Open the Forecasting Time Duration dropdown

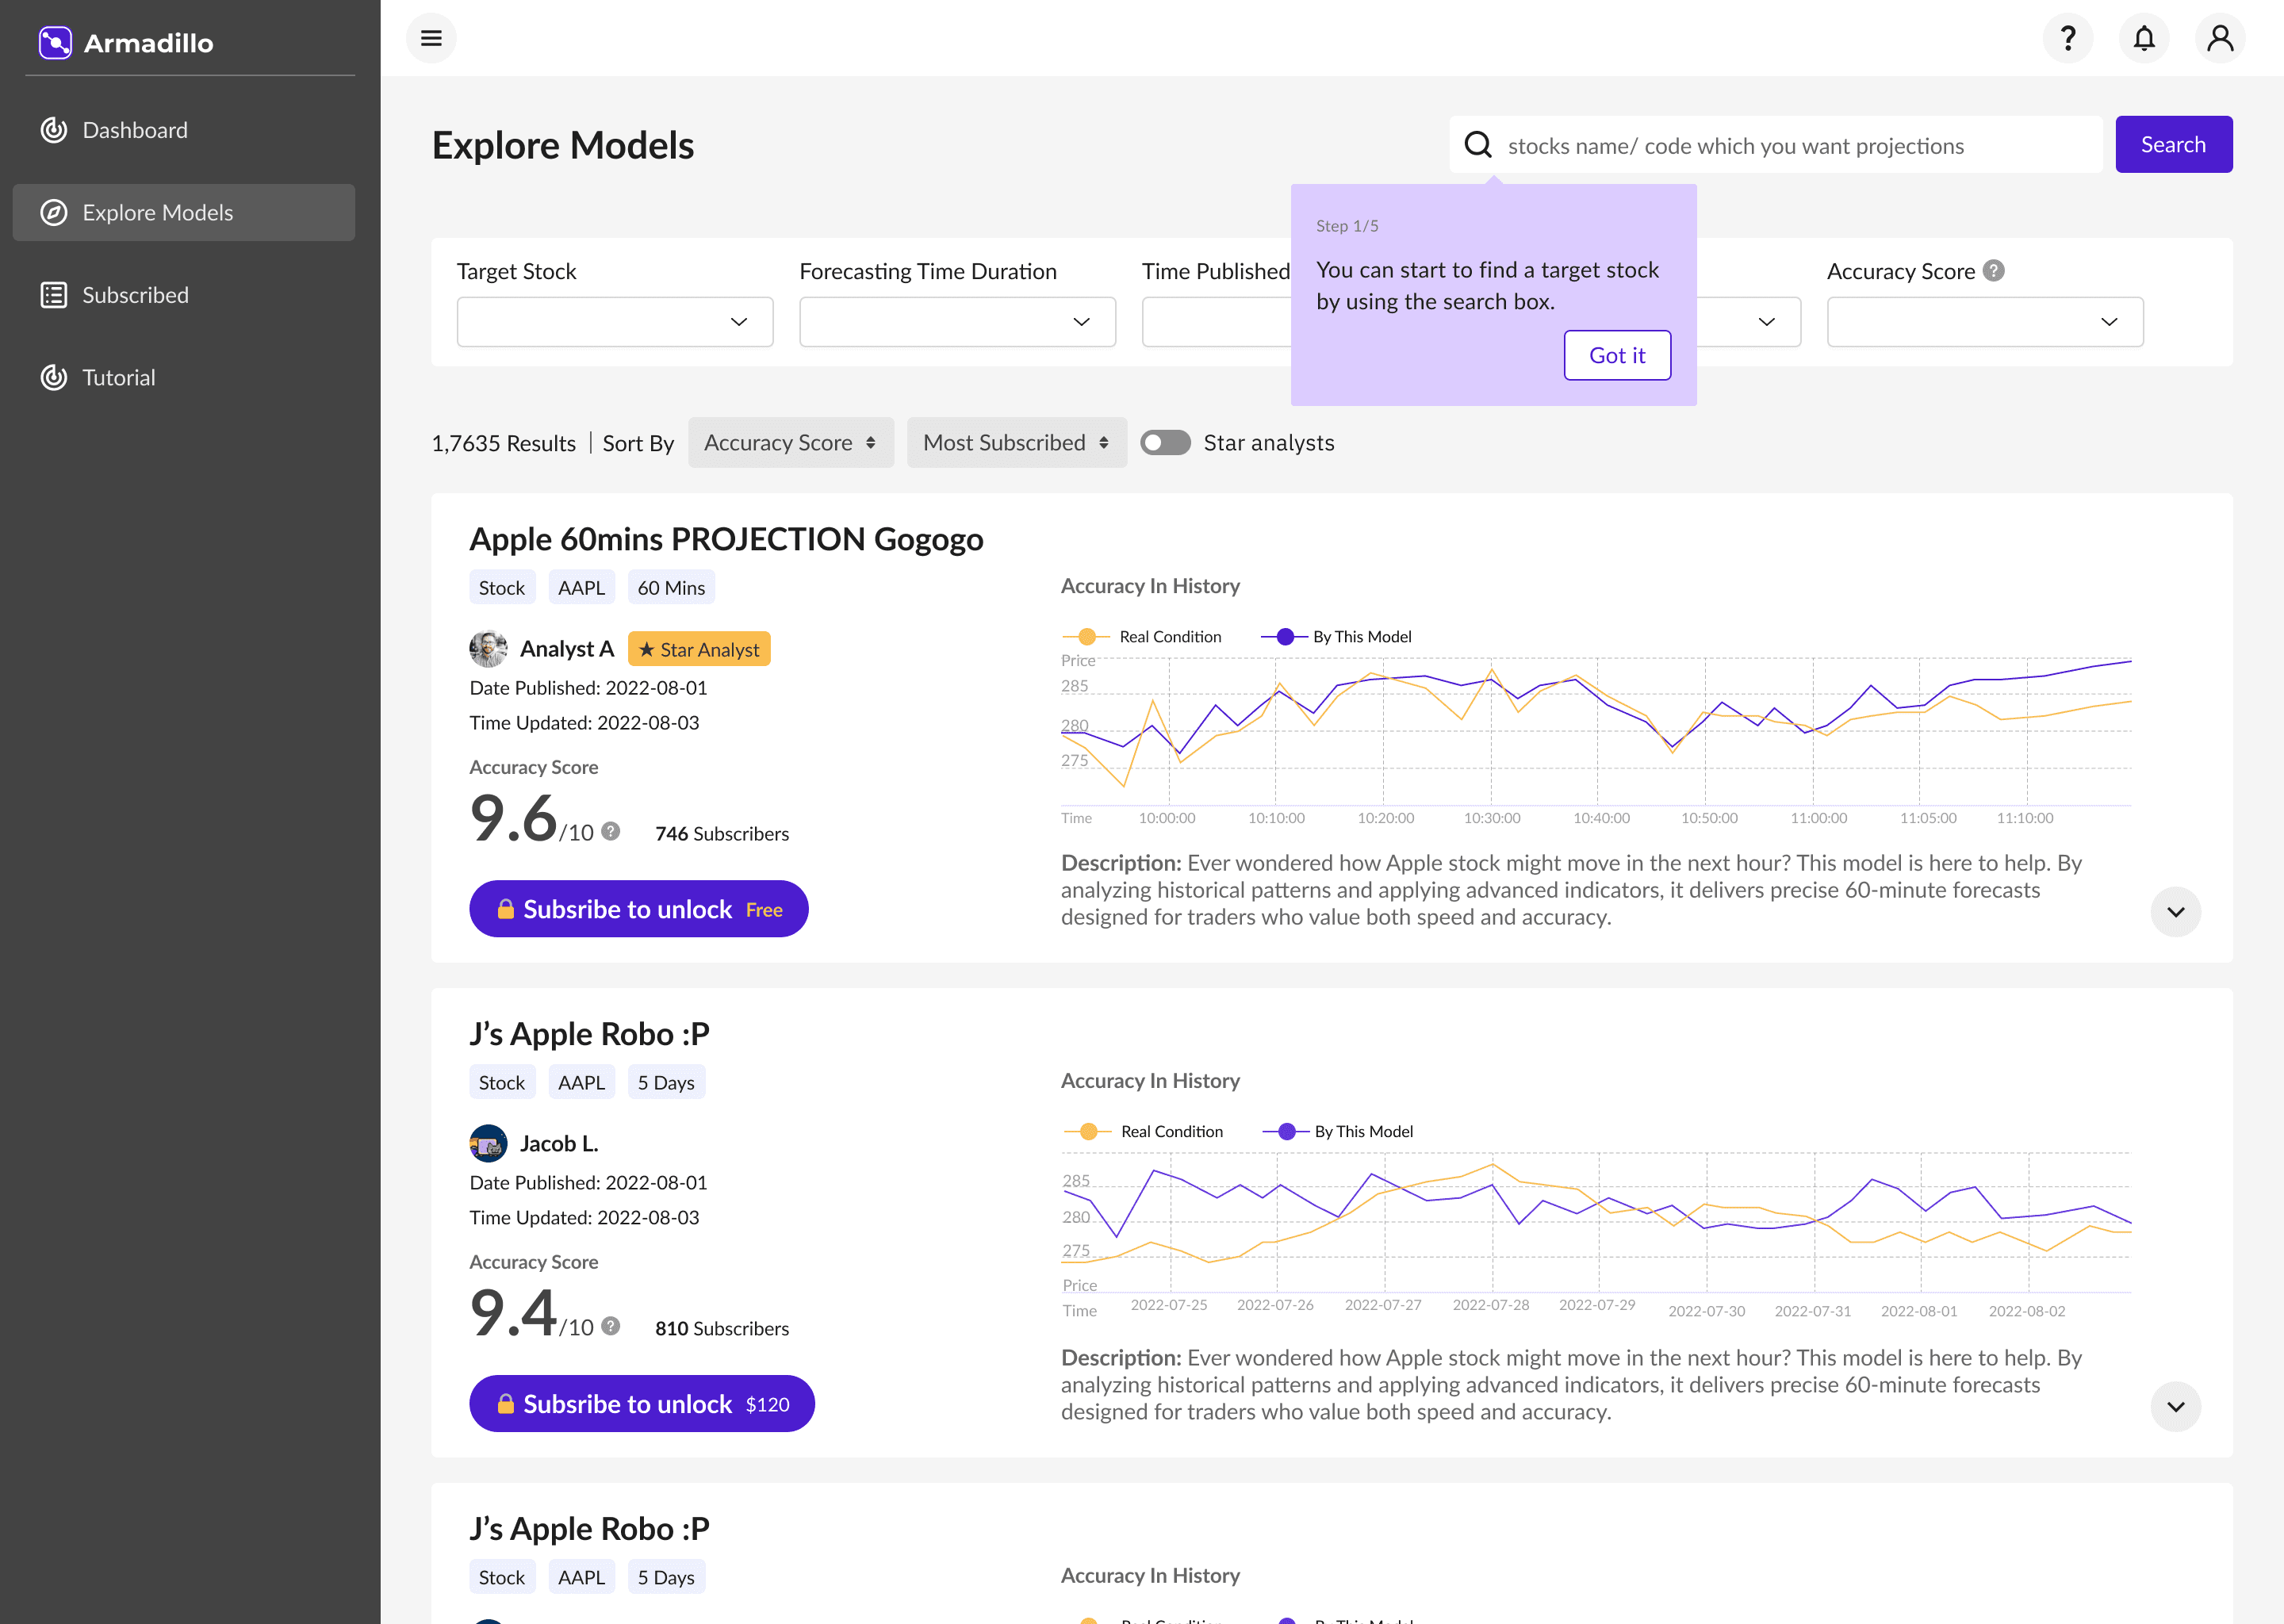pos(958,322)
